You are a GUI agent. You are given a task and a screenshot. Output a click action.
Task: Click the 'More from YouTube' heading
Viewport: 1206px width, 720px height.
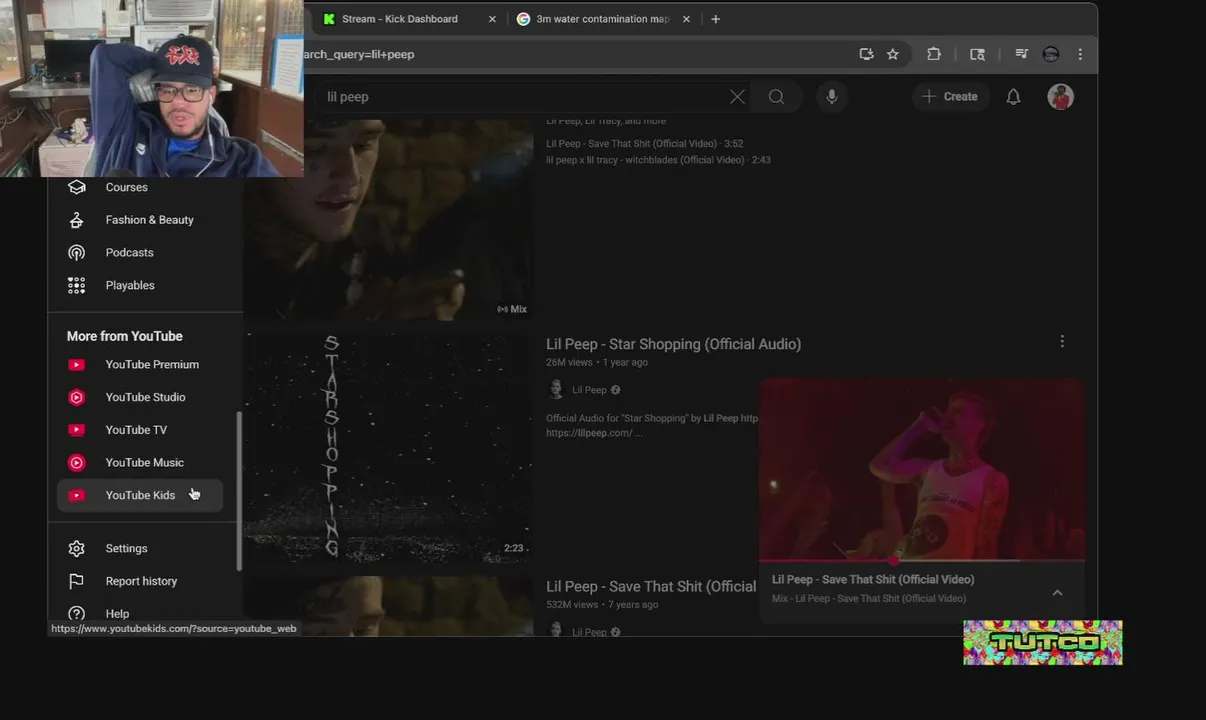point(125,336)
